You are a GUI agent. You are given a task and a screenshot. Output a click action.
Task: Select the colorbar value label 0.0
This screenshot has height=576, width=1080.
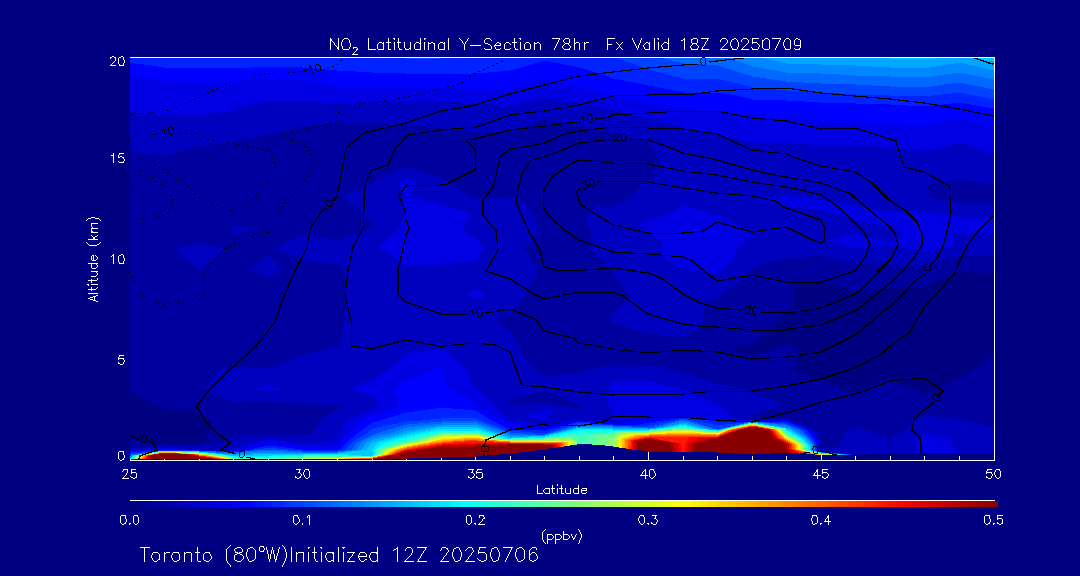[x=130, y=521]
